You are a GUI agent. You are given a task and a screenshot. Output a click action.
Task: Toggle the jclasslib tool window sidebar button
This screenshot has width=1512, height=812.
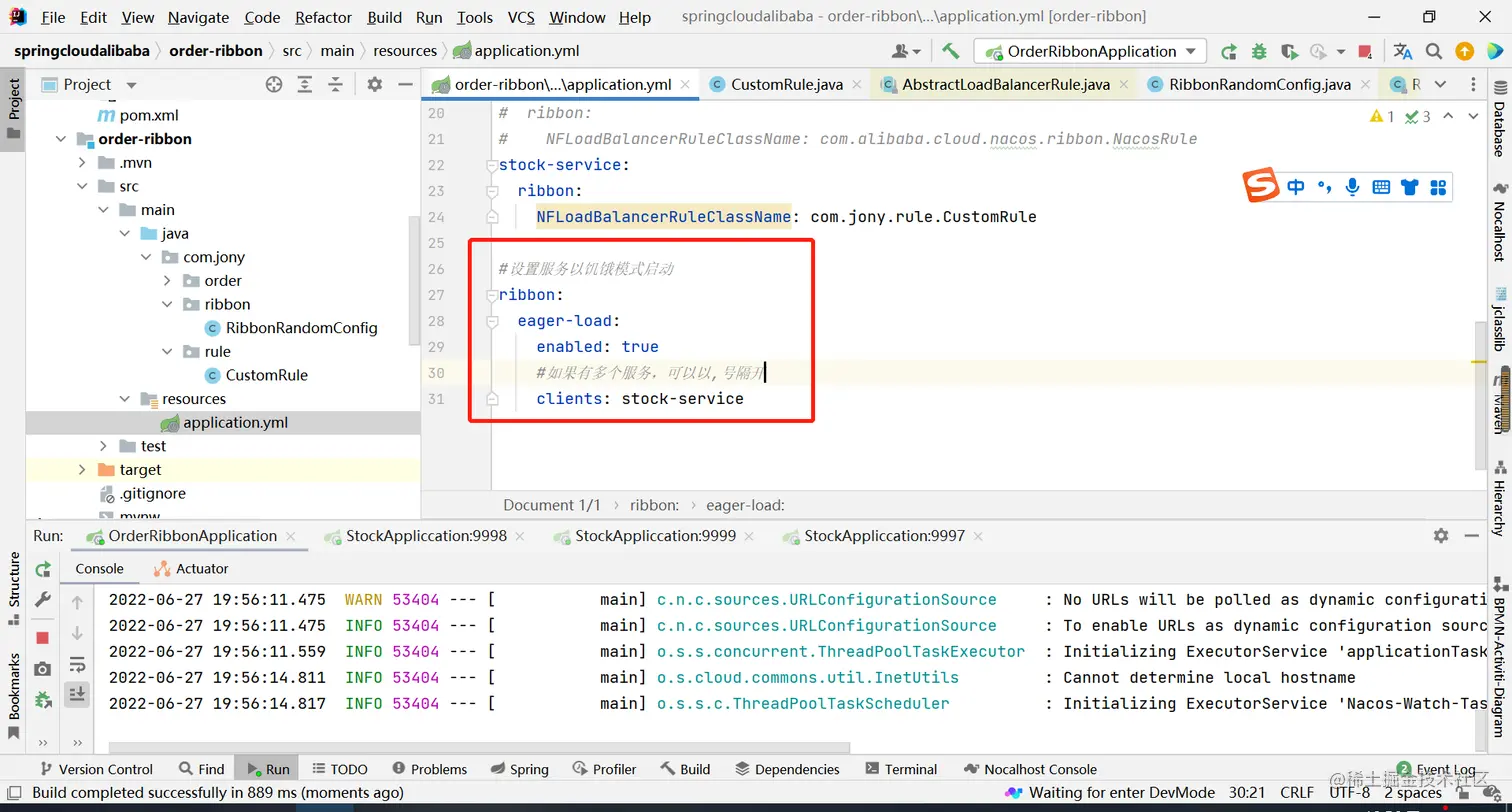pos(1499,318)
